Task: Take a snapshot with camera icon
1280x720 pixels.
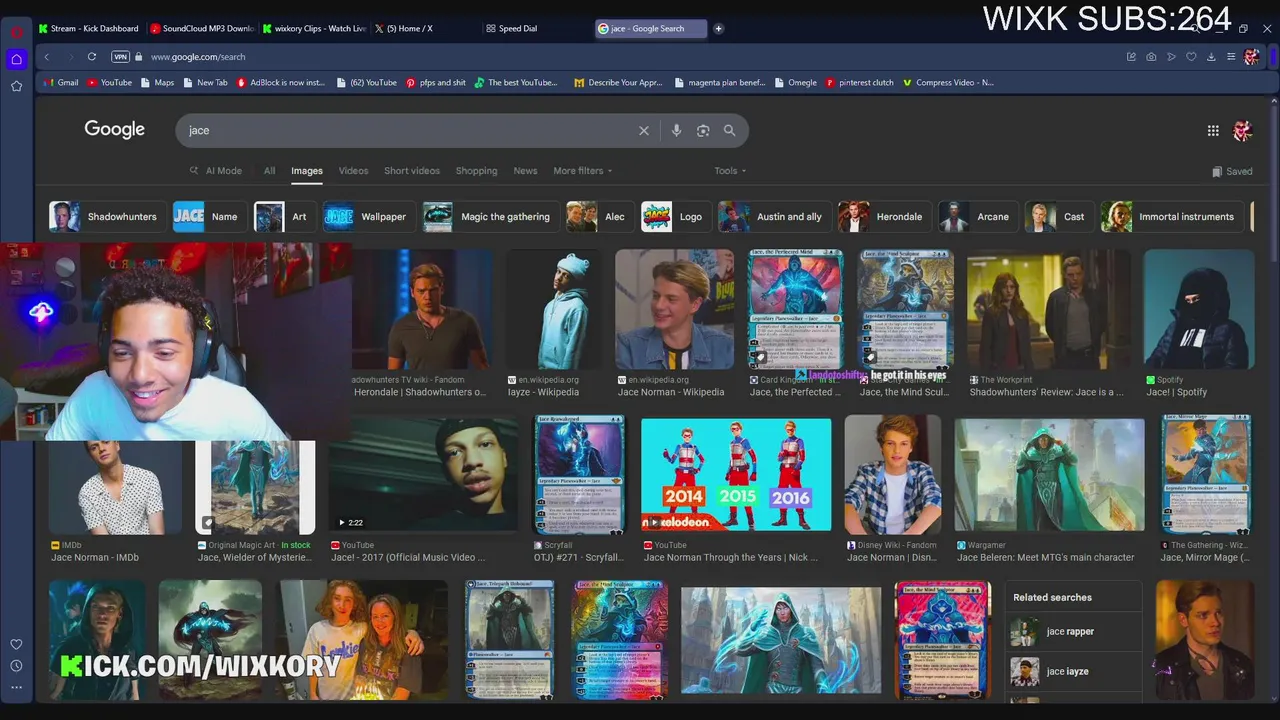Action: coord(1151,57)
